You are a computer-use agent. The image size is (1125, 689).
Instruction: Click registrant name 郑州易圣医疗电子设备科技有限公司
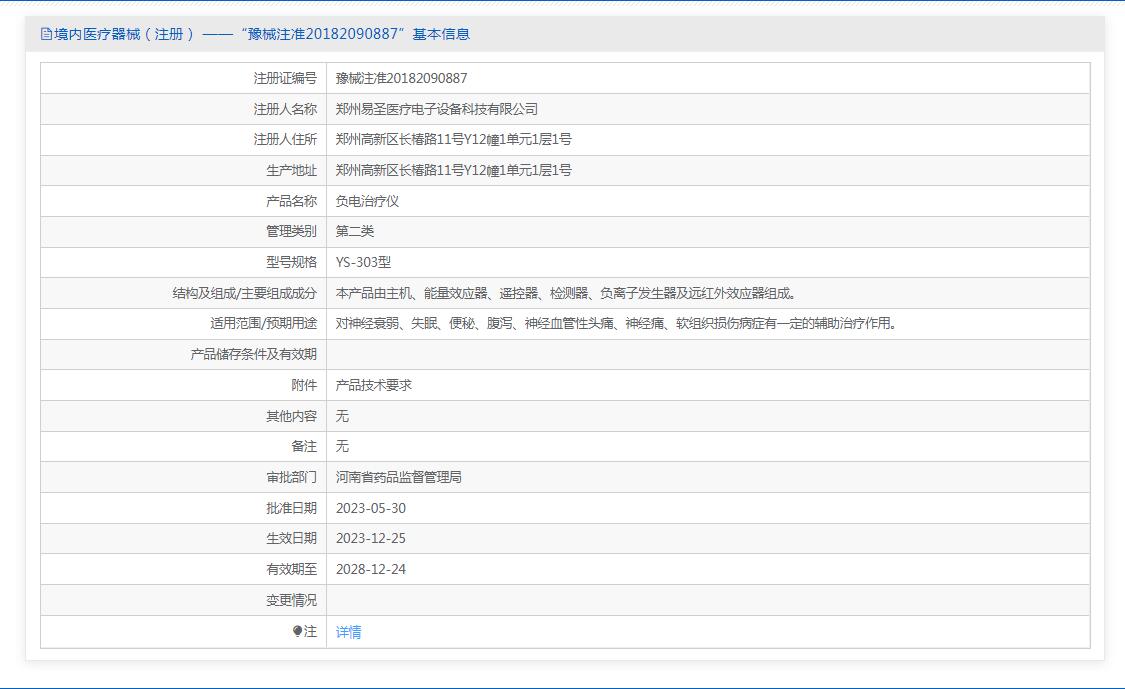(436, 109)
